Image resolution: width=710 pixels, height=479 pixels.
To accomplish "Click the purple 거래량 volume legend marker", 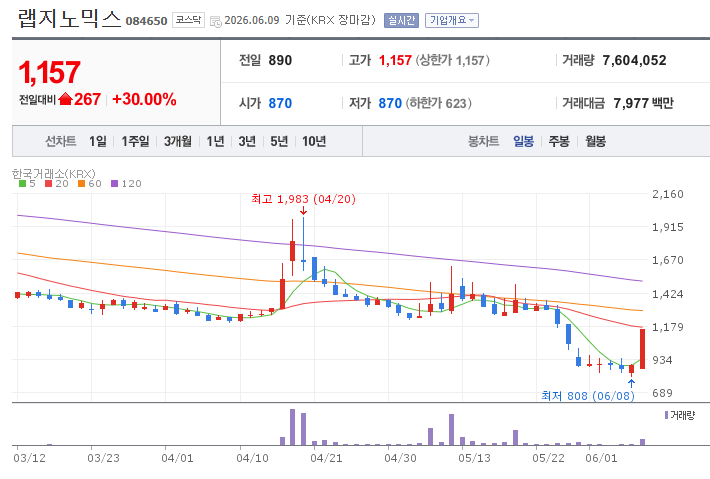I will (x=667, y=415).
